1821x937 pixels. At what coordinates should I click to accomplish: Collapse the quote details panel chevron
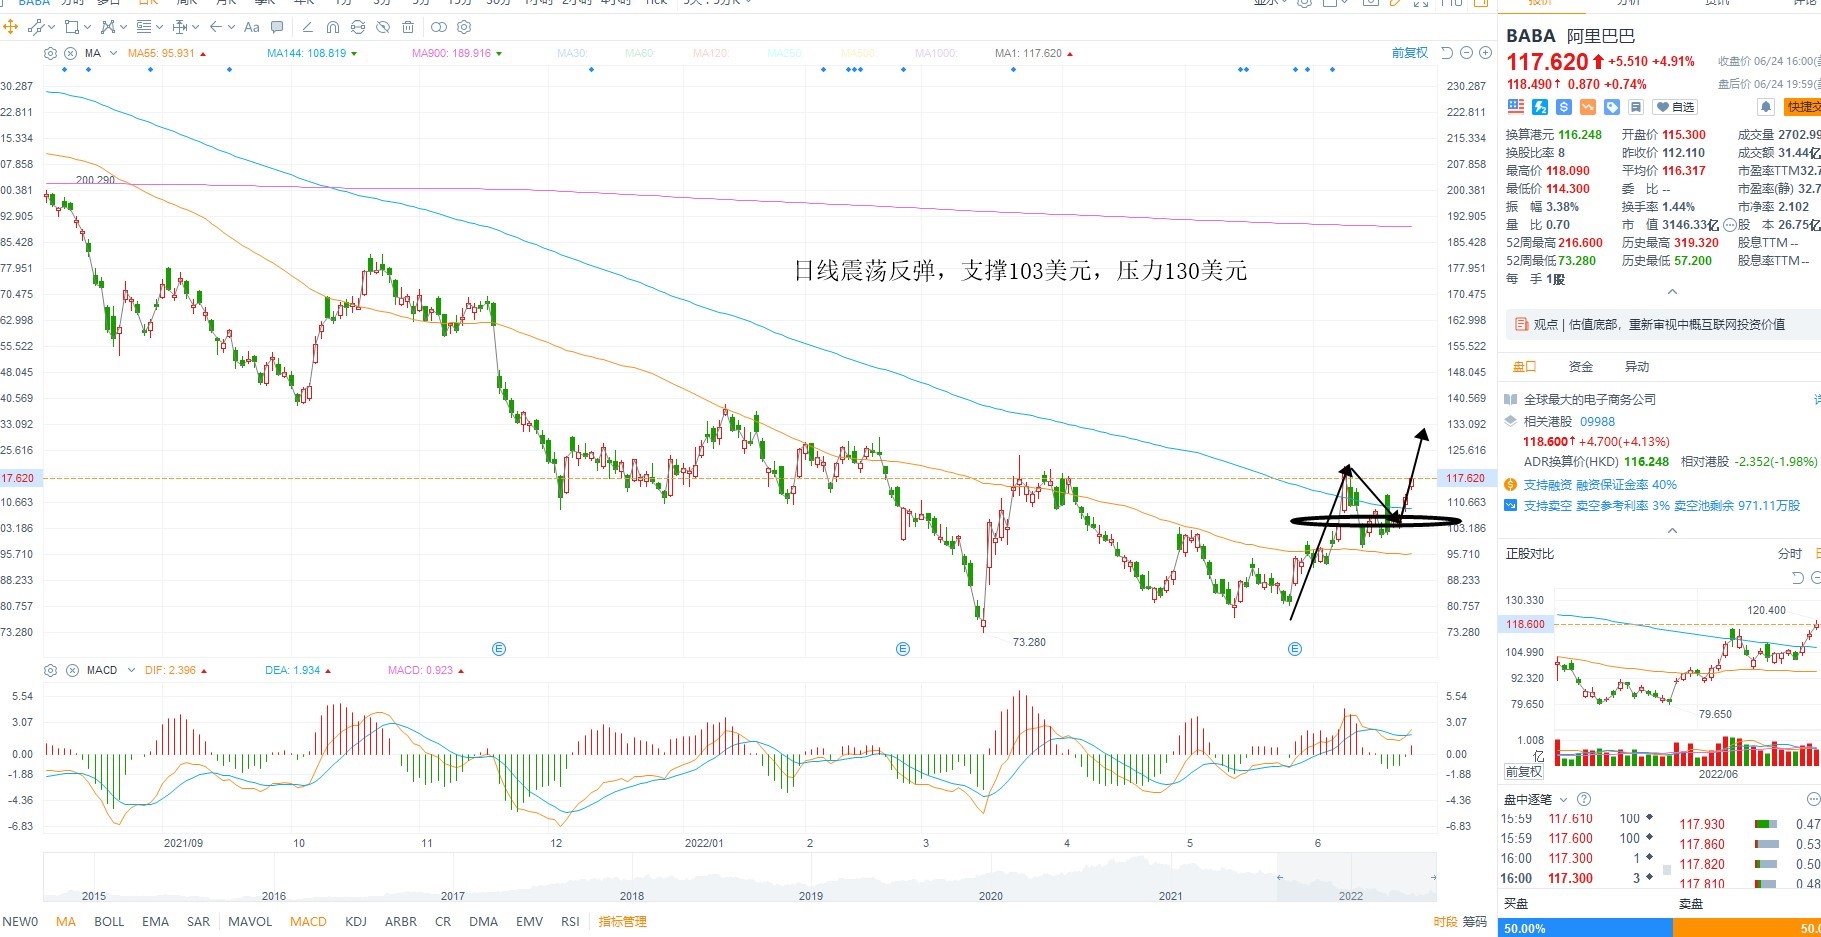(x=1672, y=291)
